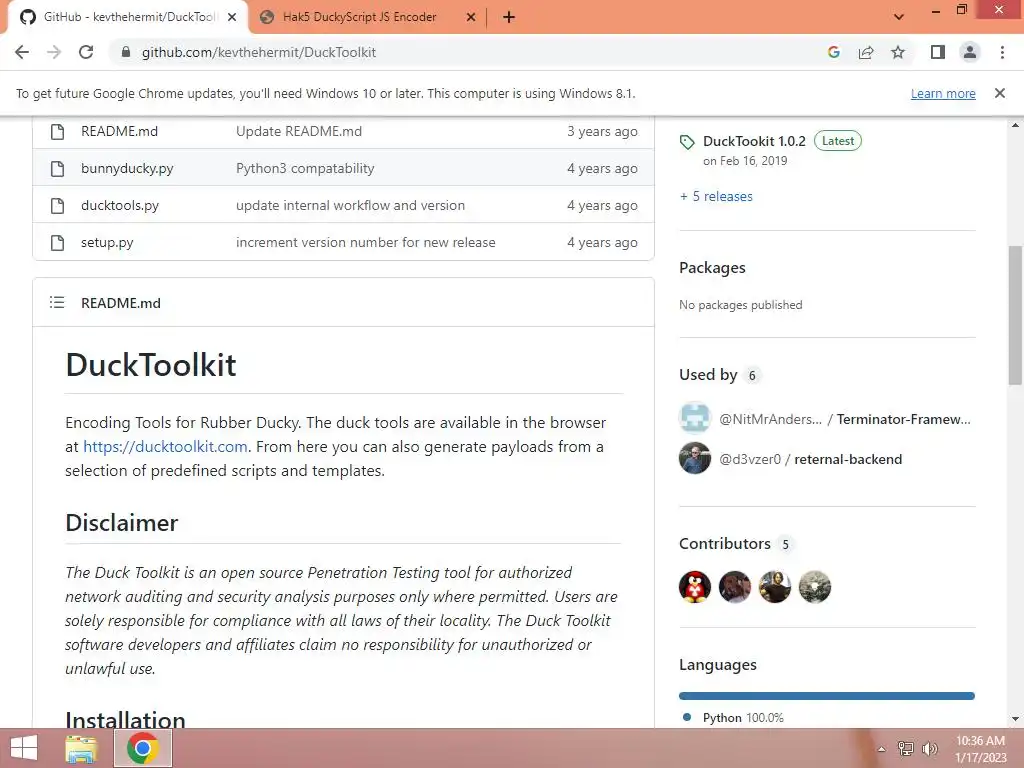This screenshot has height=768, width=1024.
Task: Click the third contributor avatar
Action: (x=775, y=586)
